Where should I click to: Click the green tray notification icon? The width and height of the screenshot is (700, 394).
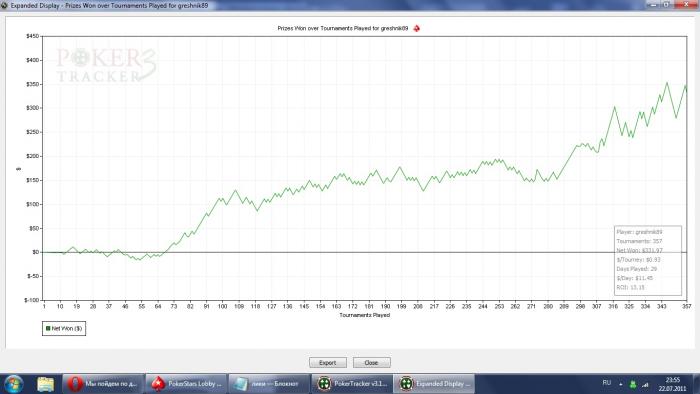point(633,384)
